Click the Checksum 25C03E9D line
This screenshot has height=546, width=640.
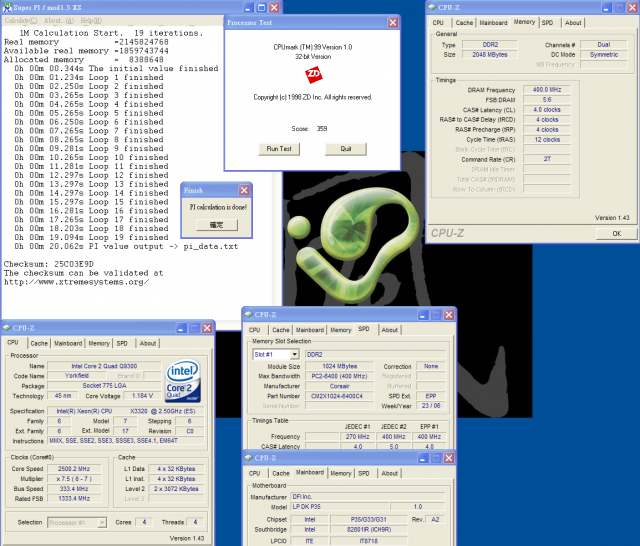click(49, 264)
